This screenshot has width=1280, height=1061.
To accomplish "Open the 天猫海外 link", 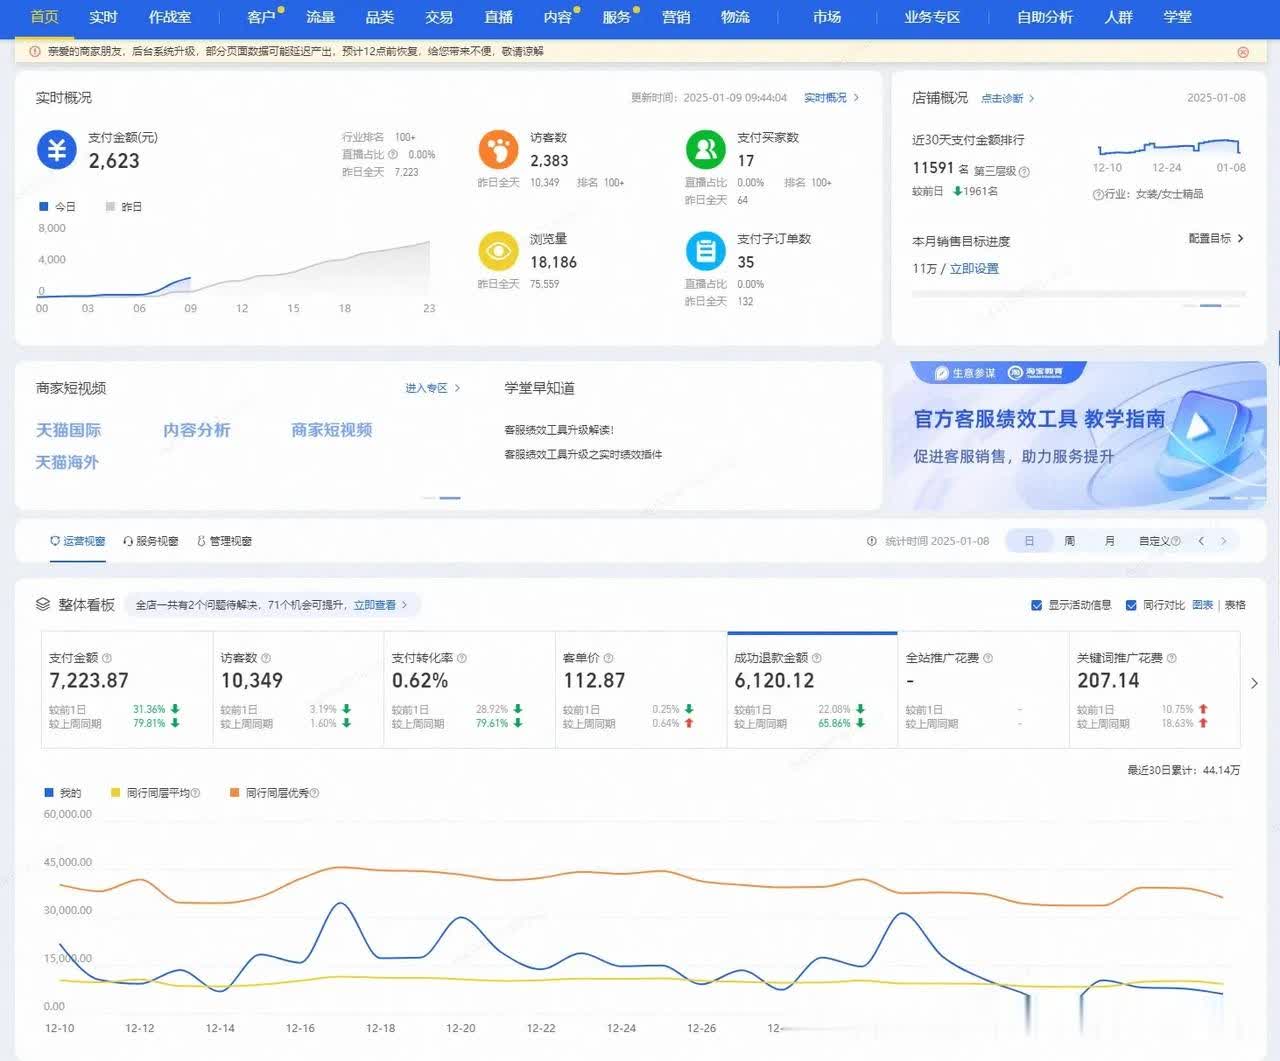I will click(67, 462).
